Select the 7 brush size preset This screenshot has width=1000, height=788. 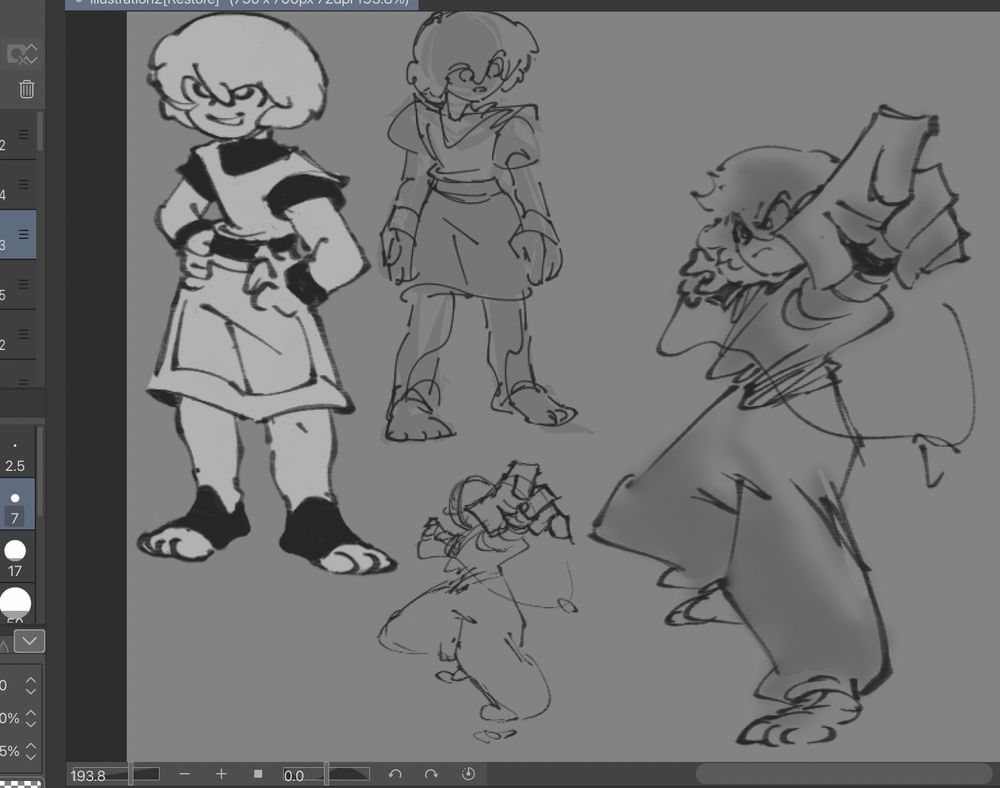15,505
